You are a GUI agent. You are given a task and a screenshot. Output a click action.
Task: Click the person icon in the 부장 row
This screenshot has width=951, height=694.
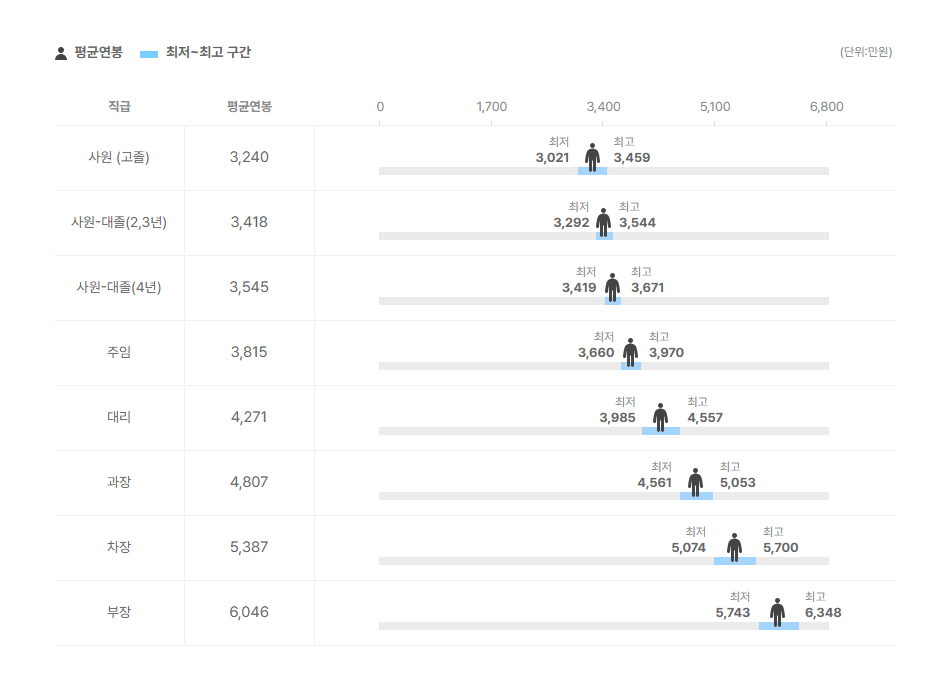point(777,612)
